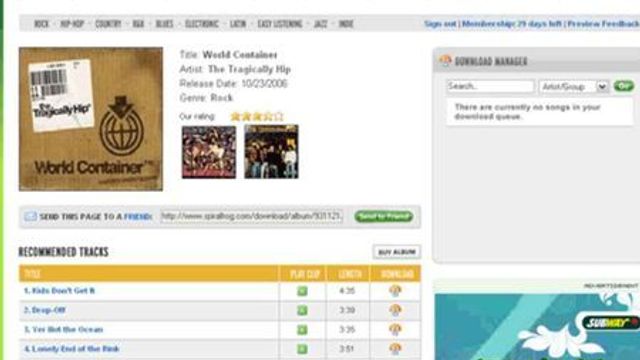This screenshot has height=360, width=640.
Task: Play clip for Kids Don't Get It
Action: pos(302,291)
